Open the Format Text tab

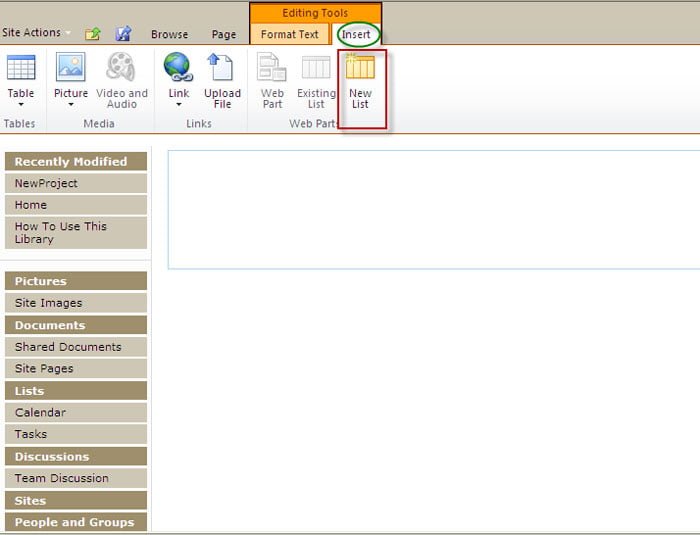(289, 34)
